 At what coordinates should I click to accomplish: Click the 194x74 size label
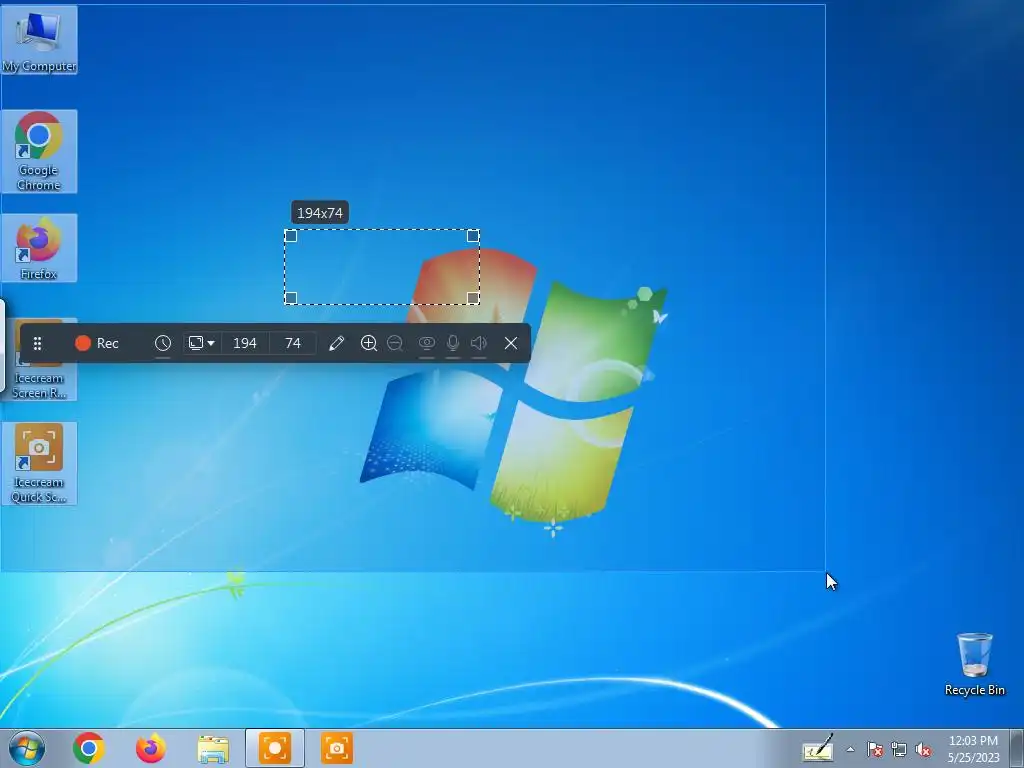point(320,212)
